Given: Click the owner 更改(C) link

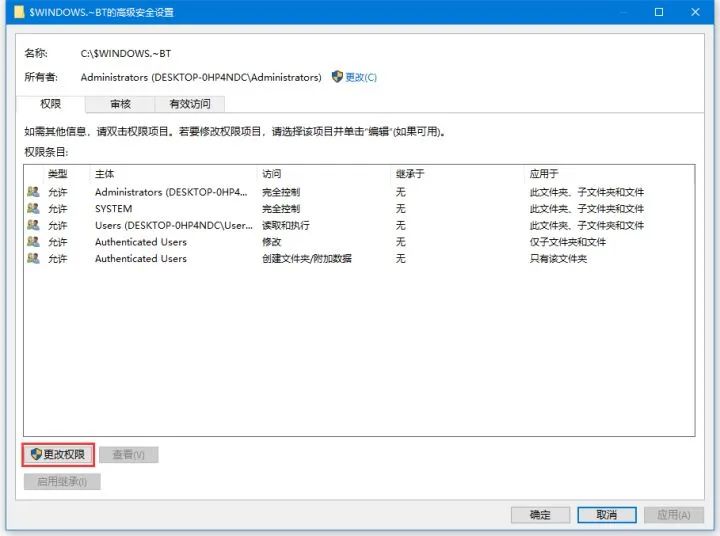Looking at the screenshot, I should tap(361, 77).
